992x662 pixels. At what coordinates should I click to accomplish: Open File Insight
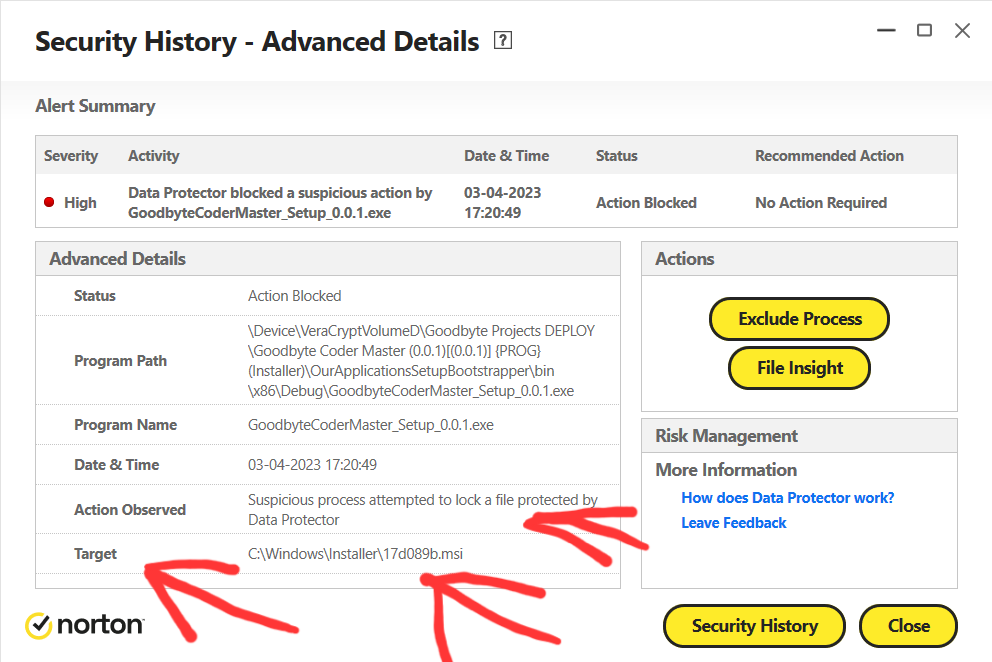pyautogui.click(x=800, y=368)
